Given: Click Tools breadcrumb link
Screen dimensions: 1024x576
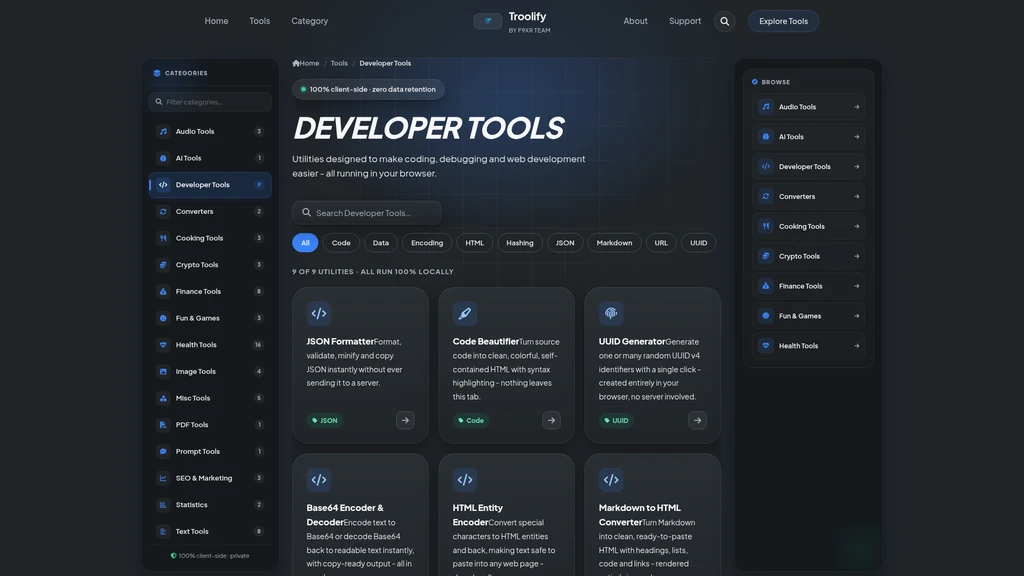Looking at the screenshot, I should tap(339, 63).
